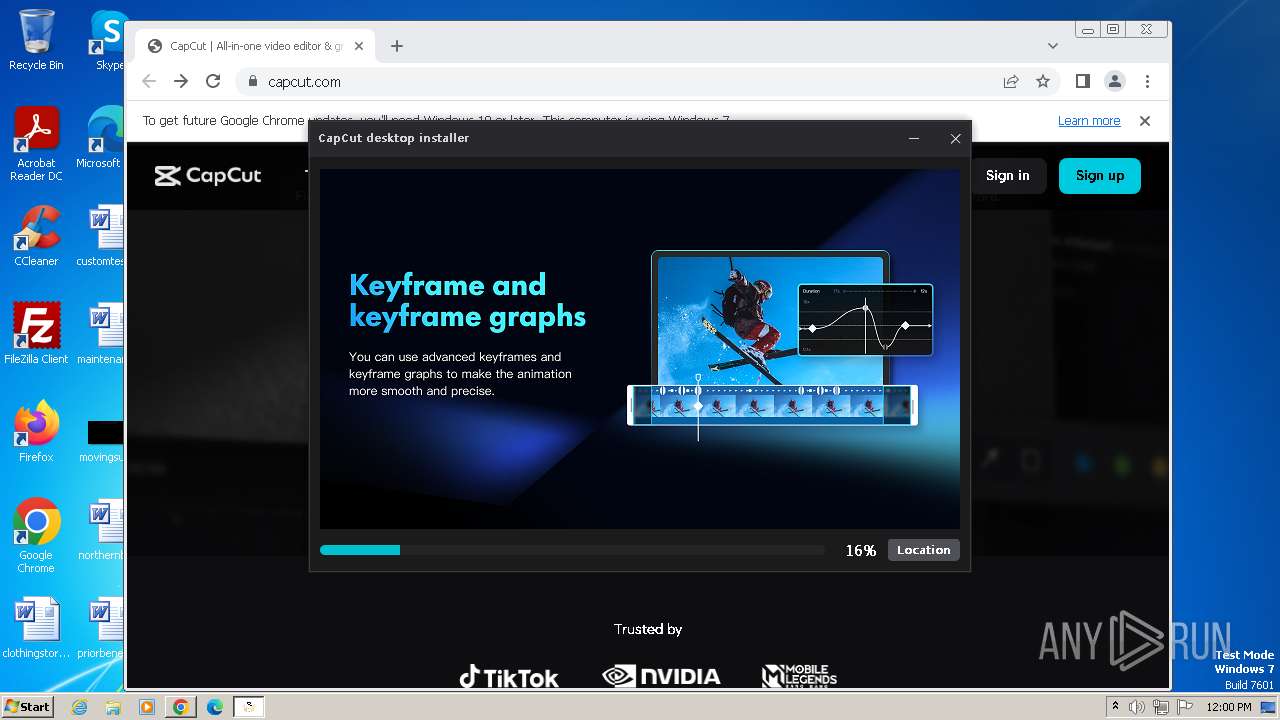Click the Location button in installer
1280x720 pixels.
(x=923, y=550)
